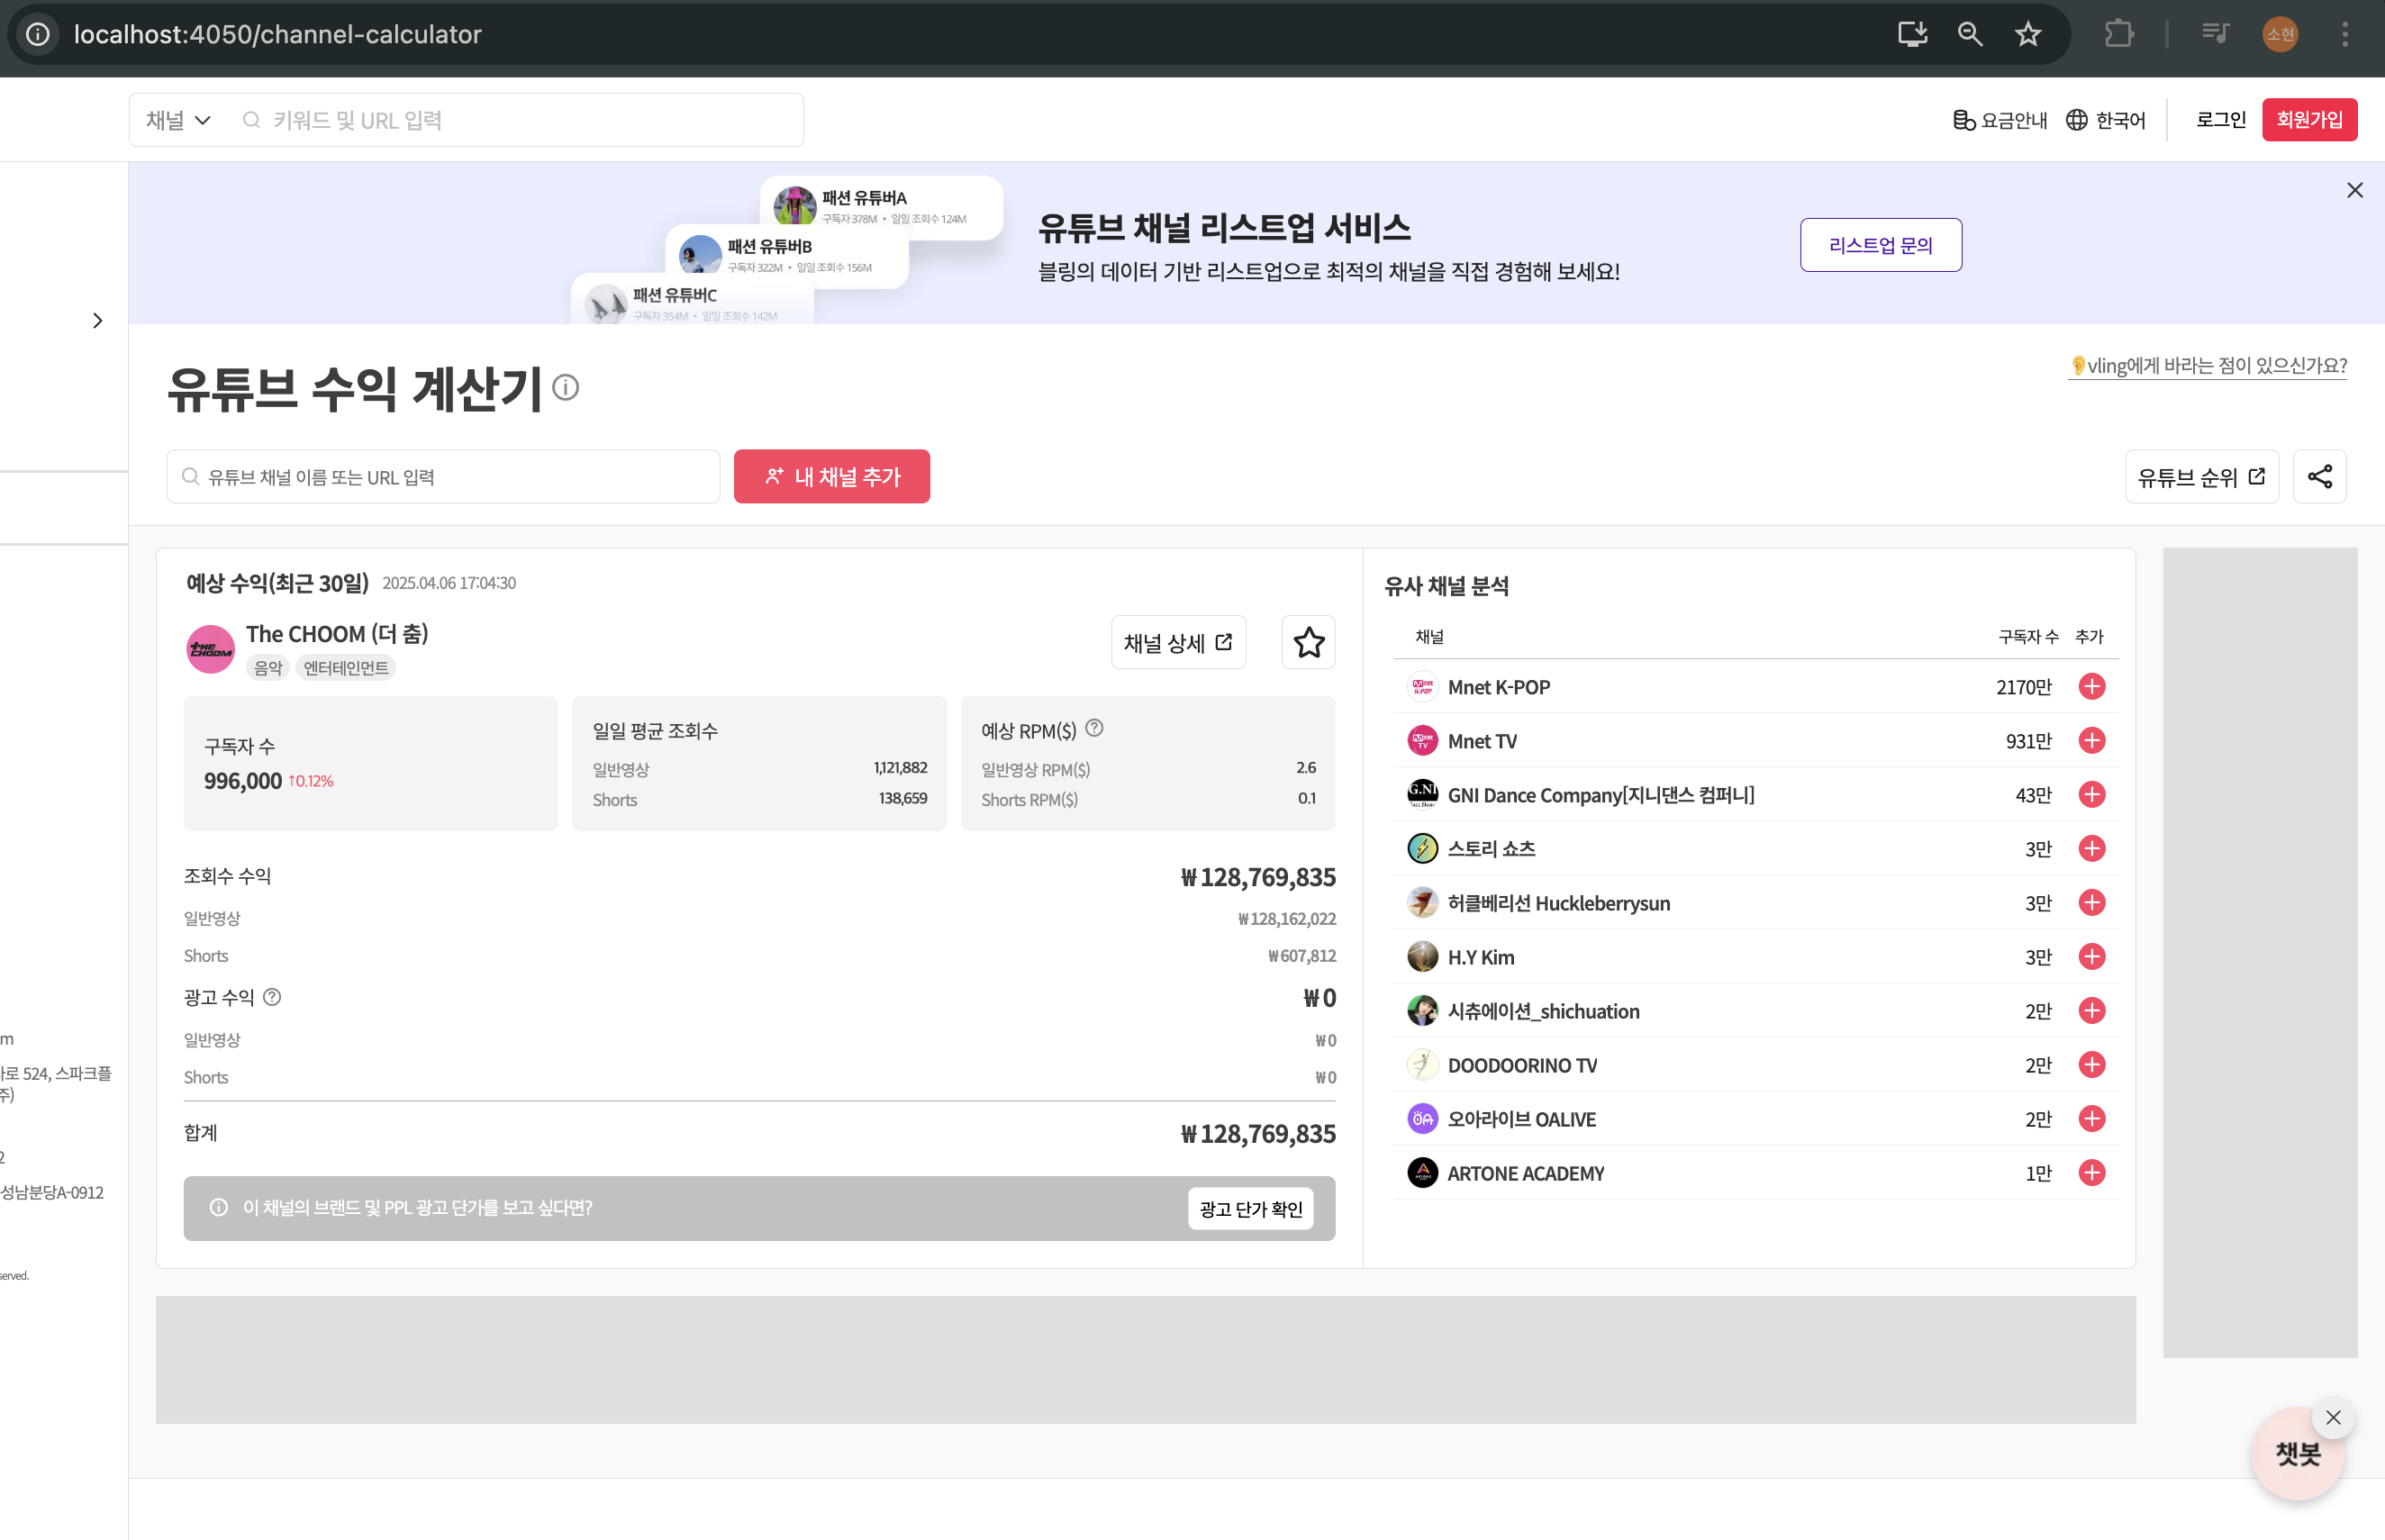The height and width of the screenshot is (1540, 2385).
Task: Focus 키워드 및 URL 입력 search field
Action: [x=518, y=120]
